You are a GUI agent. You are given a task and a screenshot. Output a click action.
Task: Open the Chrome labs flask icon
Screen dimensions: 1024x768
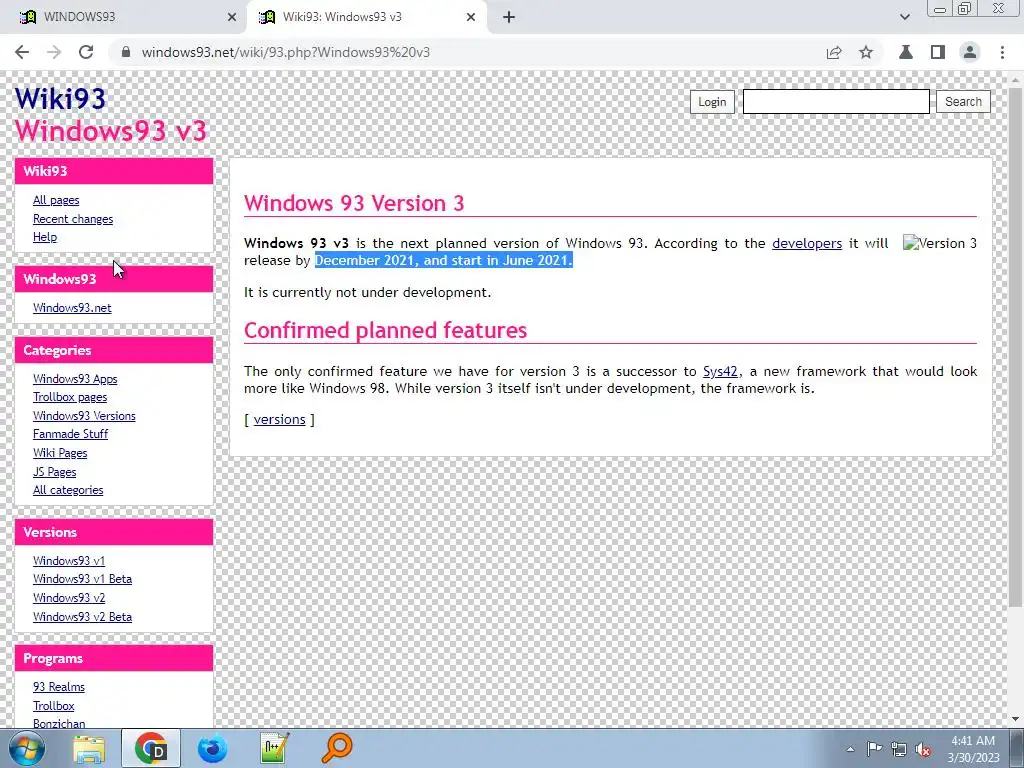[x=906, y=52]
